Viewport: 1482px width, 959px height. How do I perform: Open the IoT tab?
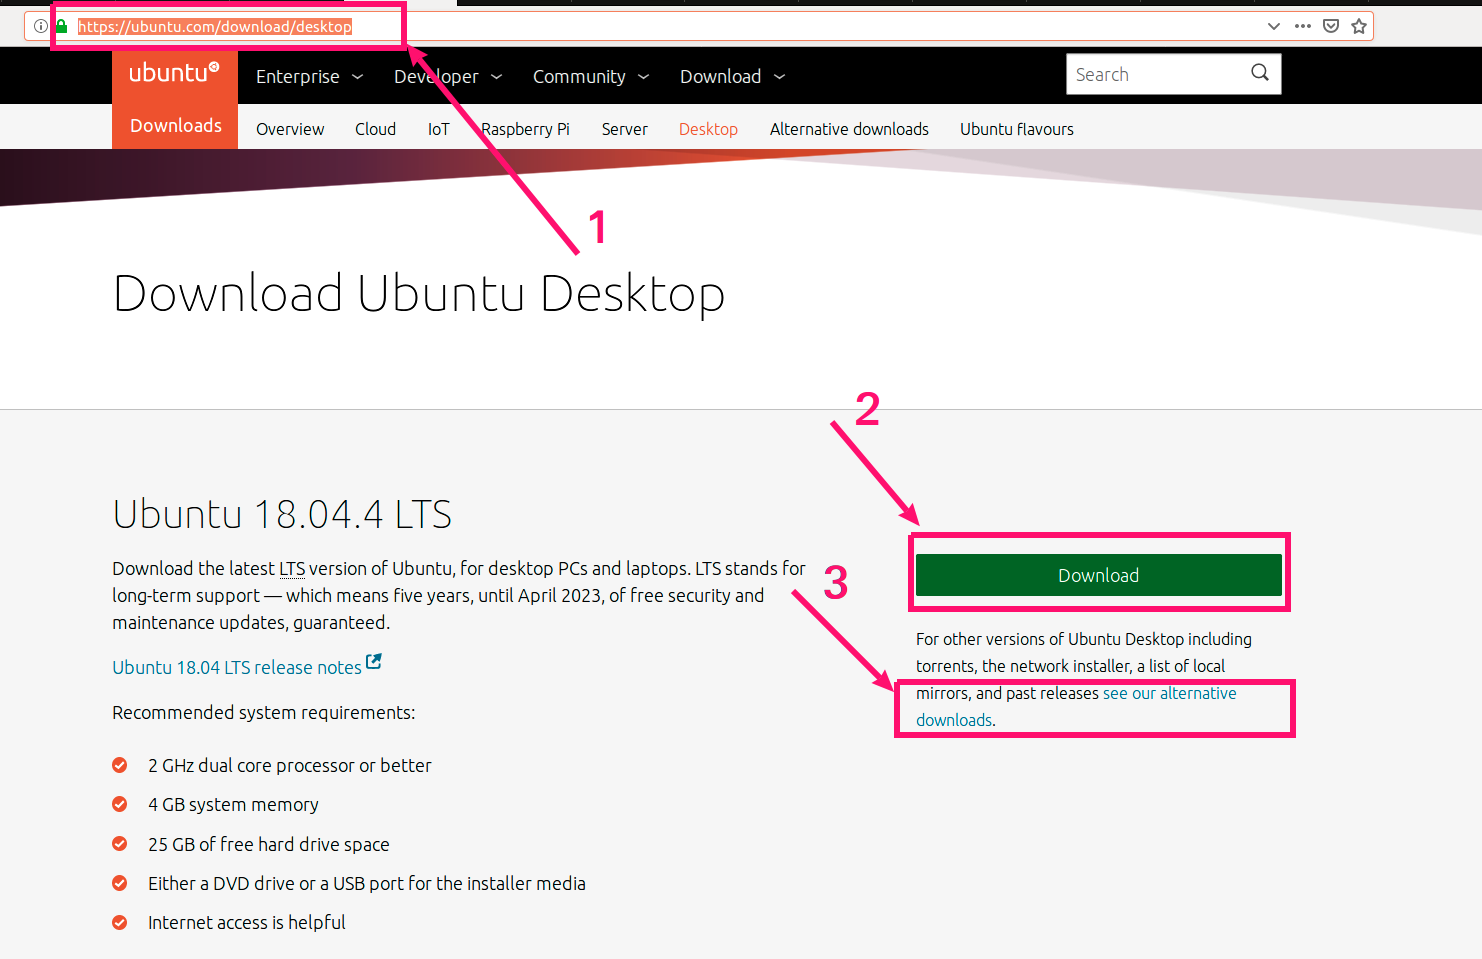click(438, 129)
